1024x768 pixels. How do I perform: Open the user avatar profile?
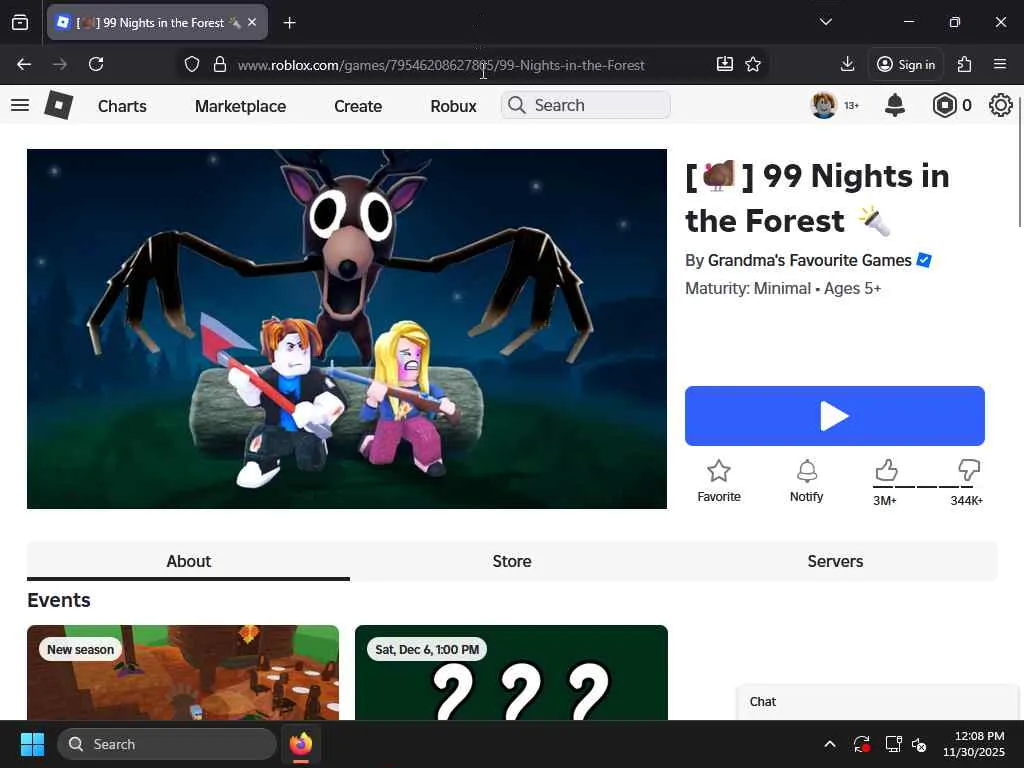[x=823, y=105]
